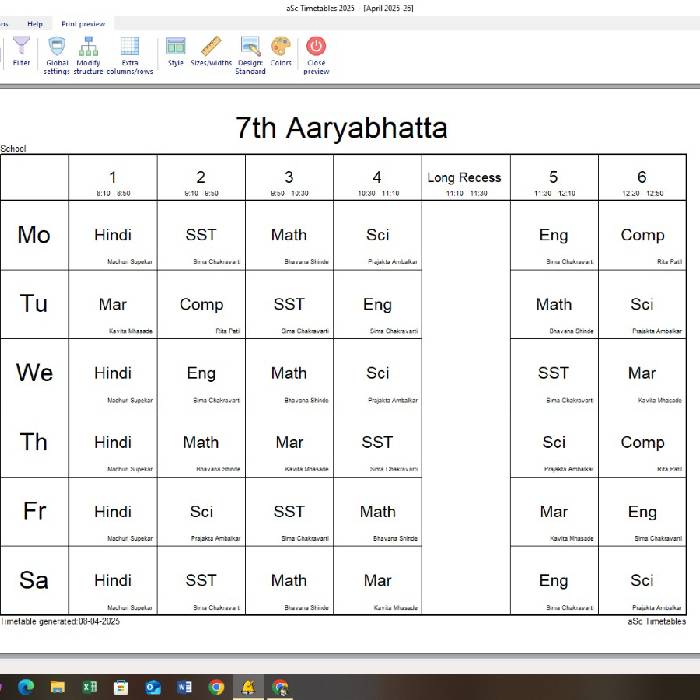Select Wednesday period 6 Mar cell
Screen dimensions: 700x700
point(642,373)
